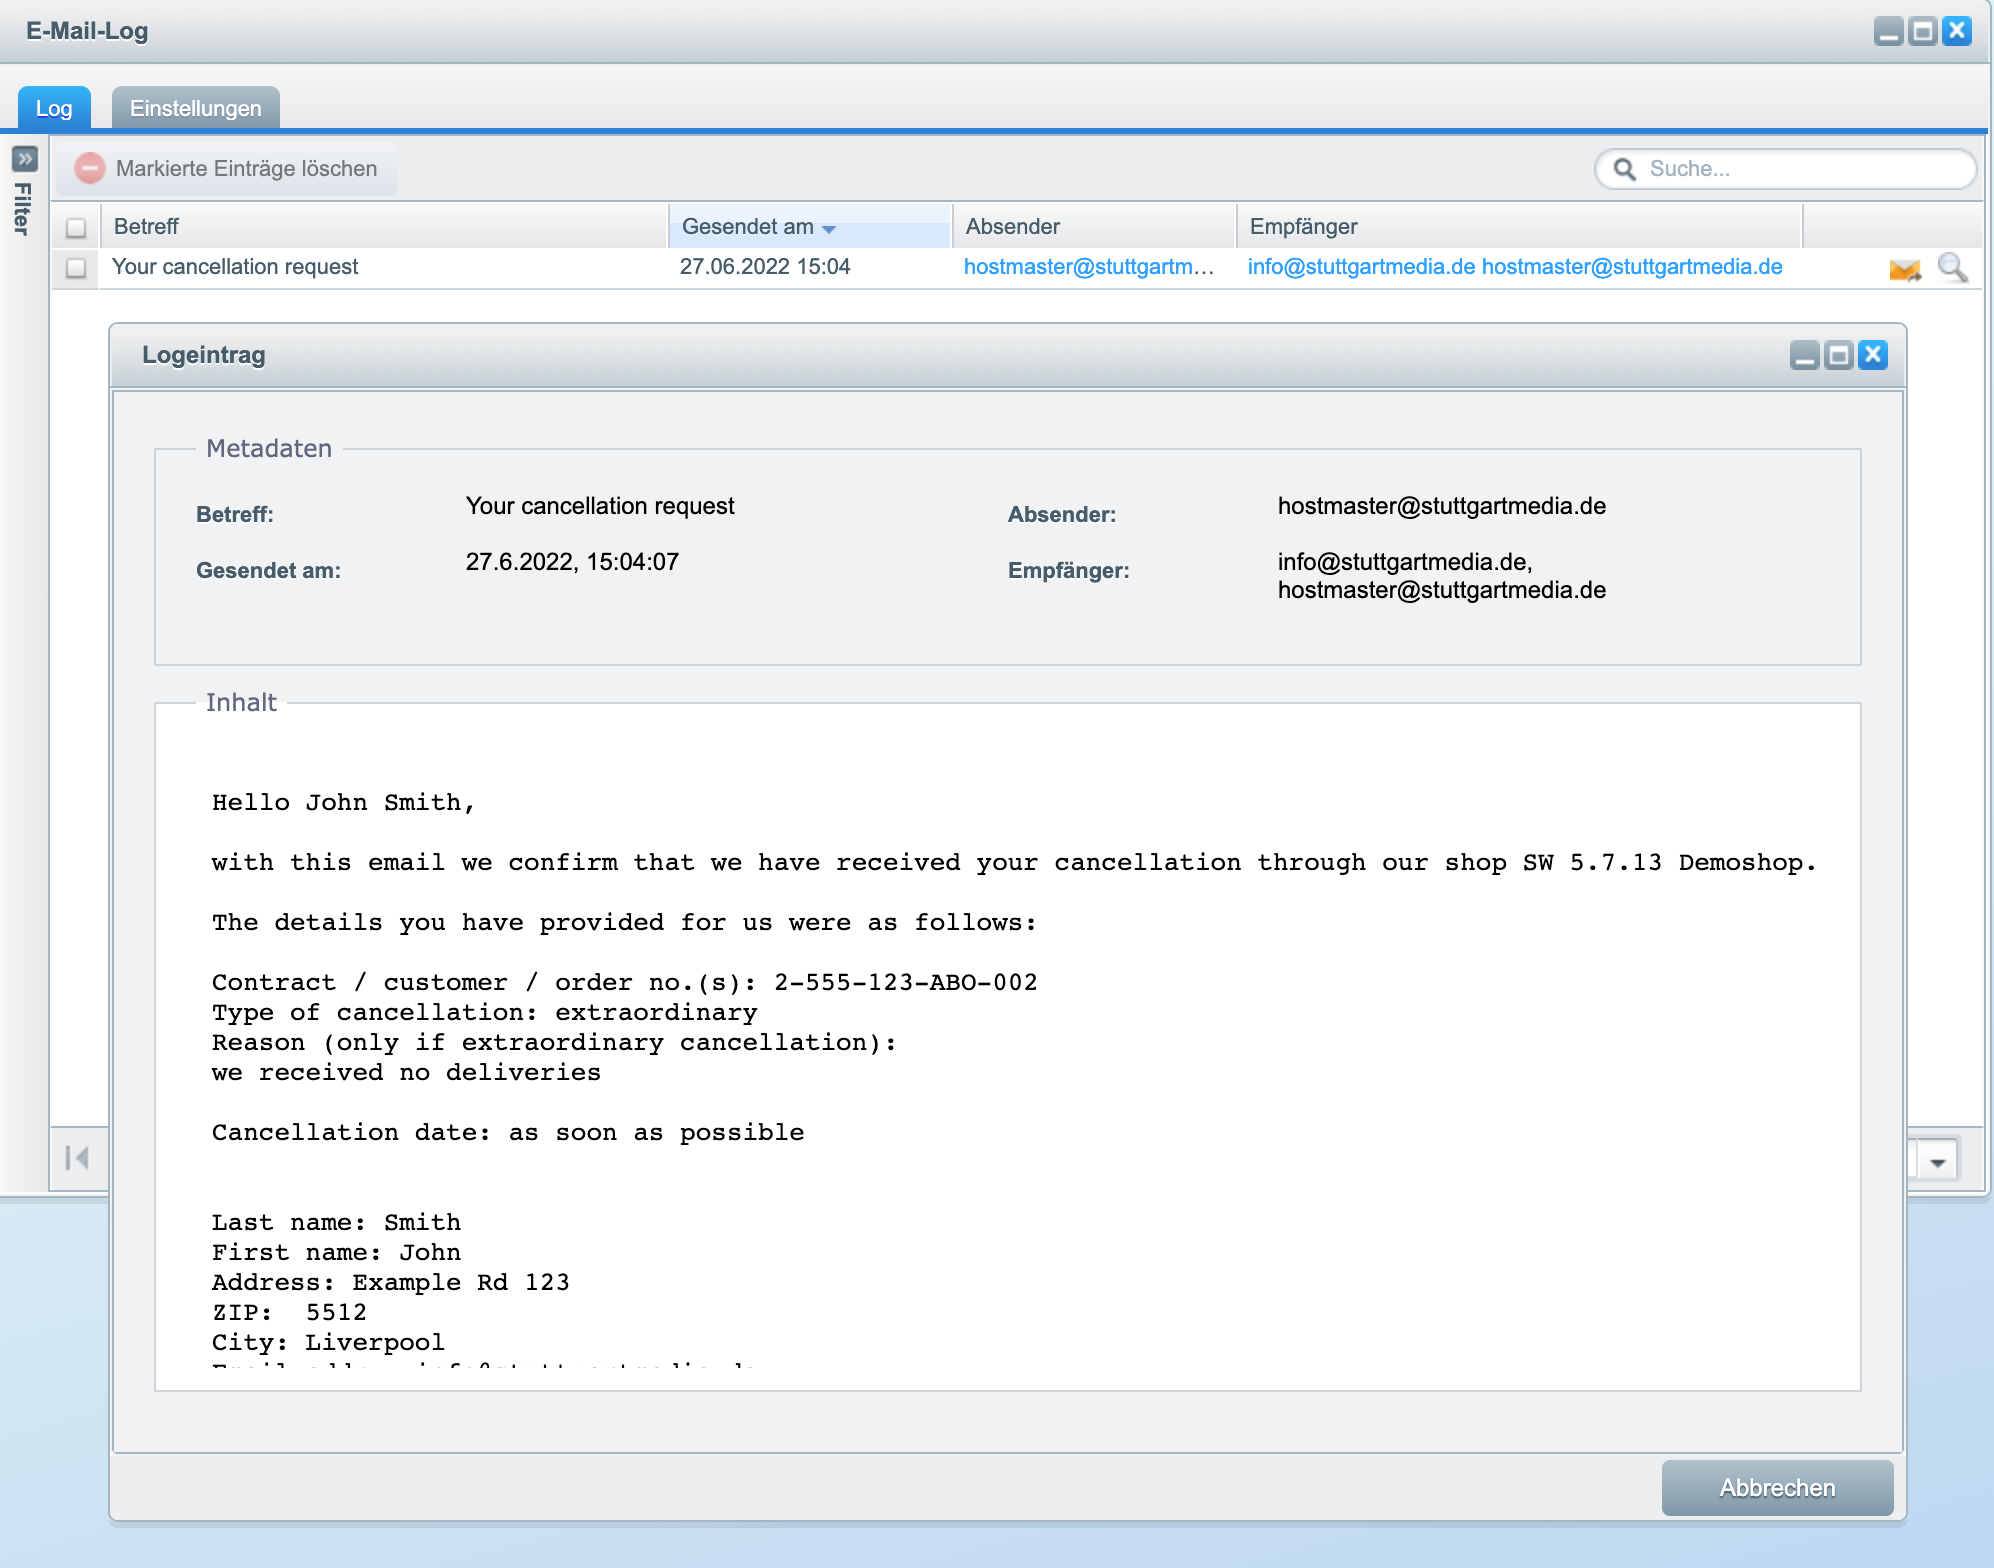Click Markierte Einträge löschen button
Viewport: 1994px width, 1568px height.
(x=227, y=168)
